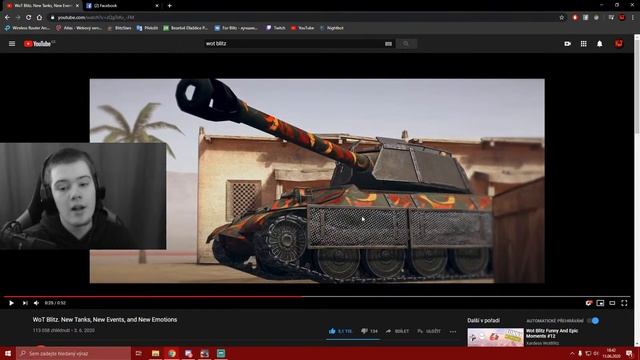Open the For Blitz bookmark

(x=236, y=28)
